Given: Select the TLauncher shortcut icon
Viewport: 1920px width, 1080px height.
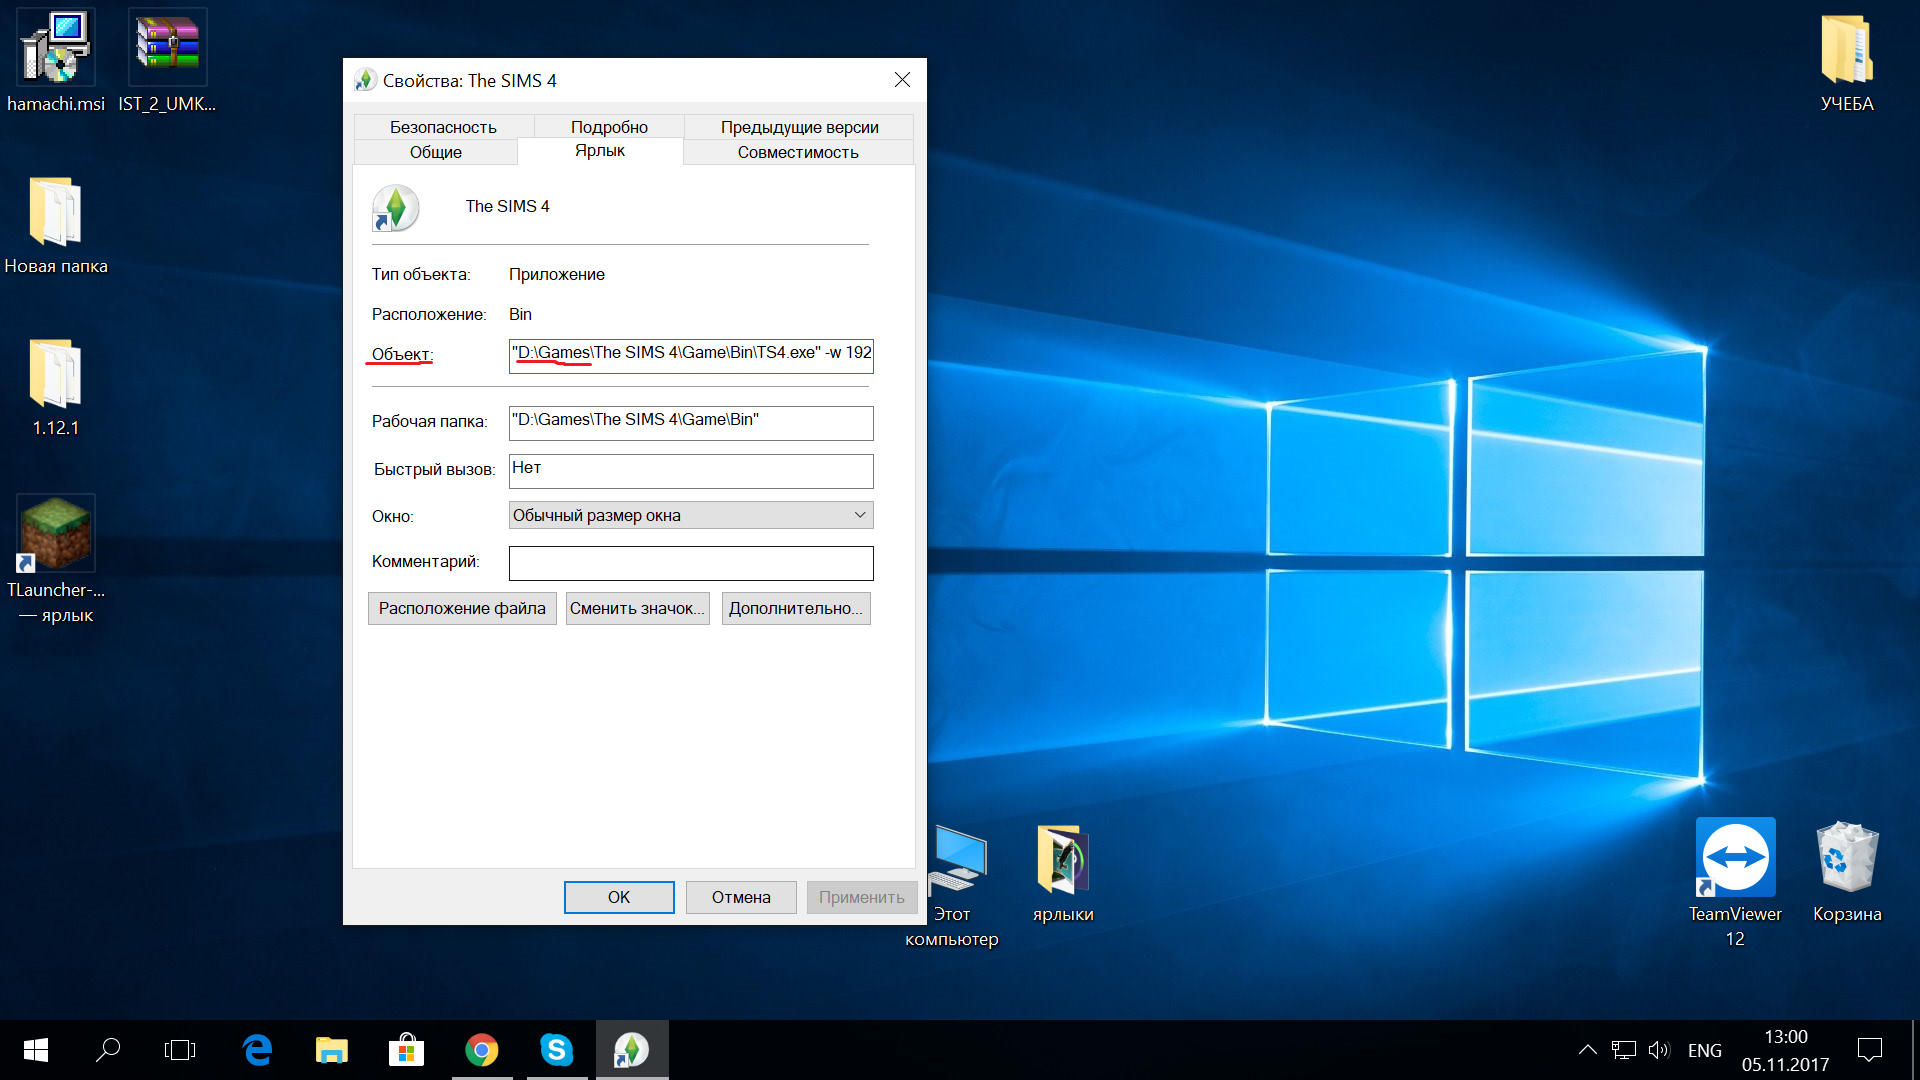Looking at the screenshot, I should [56, 535].
